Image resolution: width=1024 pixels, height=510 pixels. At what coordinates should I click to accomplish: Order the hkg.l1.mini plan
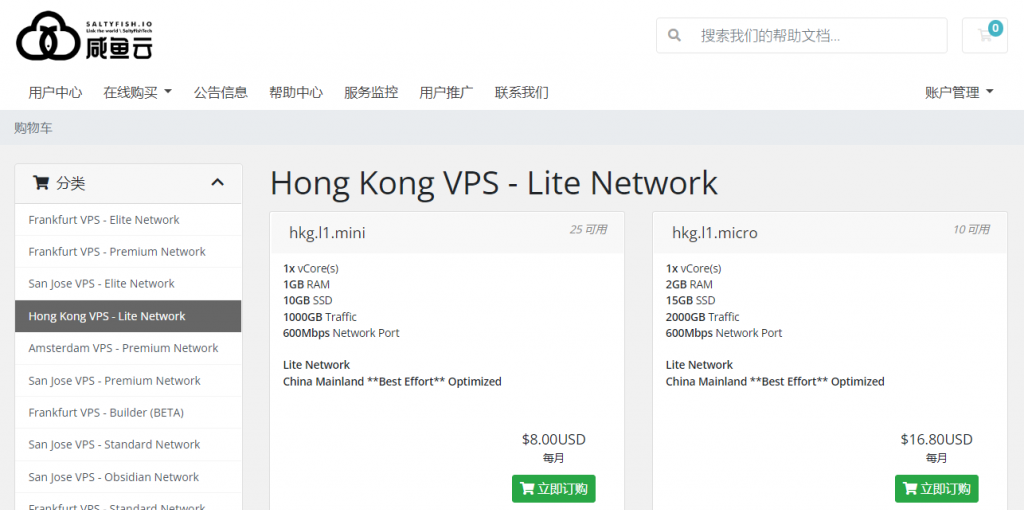(x=553, y=489)
